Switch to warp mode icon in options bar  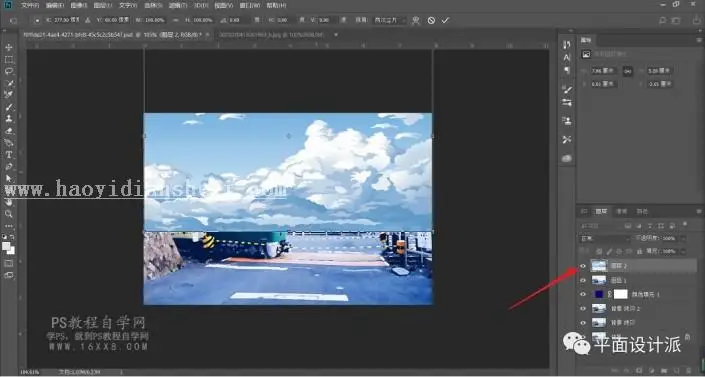(415, 20)
